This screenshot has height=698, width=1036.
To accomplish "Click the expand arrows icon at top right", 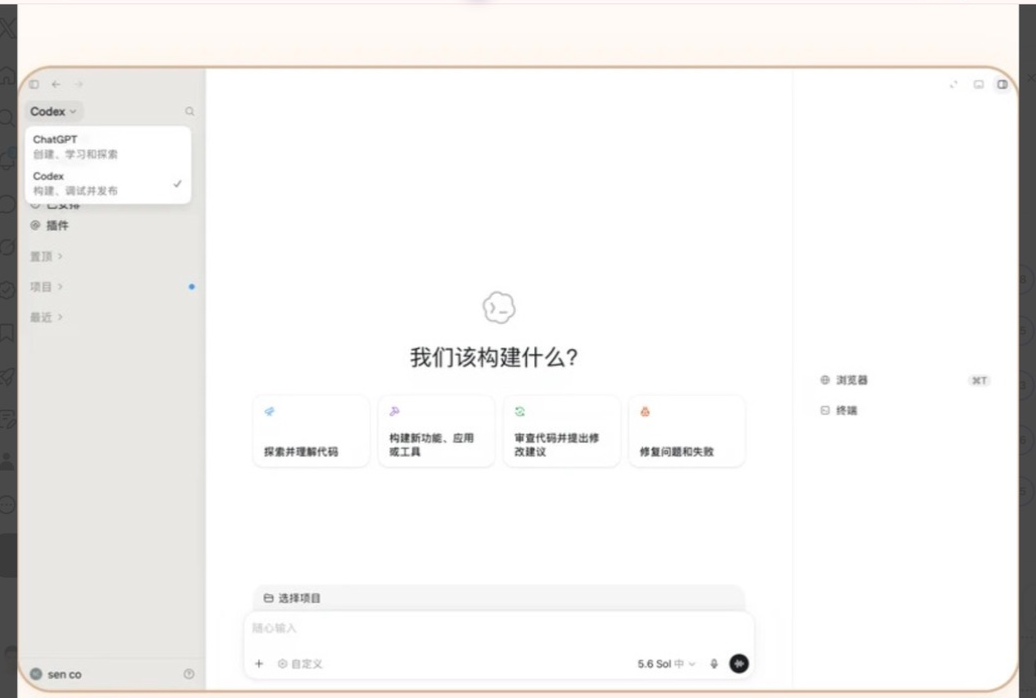I will click(x=953, y=85).
